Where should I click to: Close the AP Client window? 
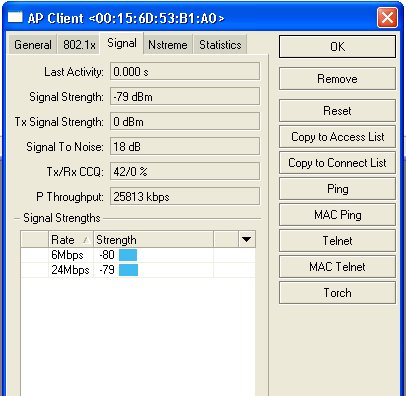coord(387,17)
